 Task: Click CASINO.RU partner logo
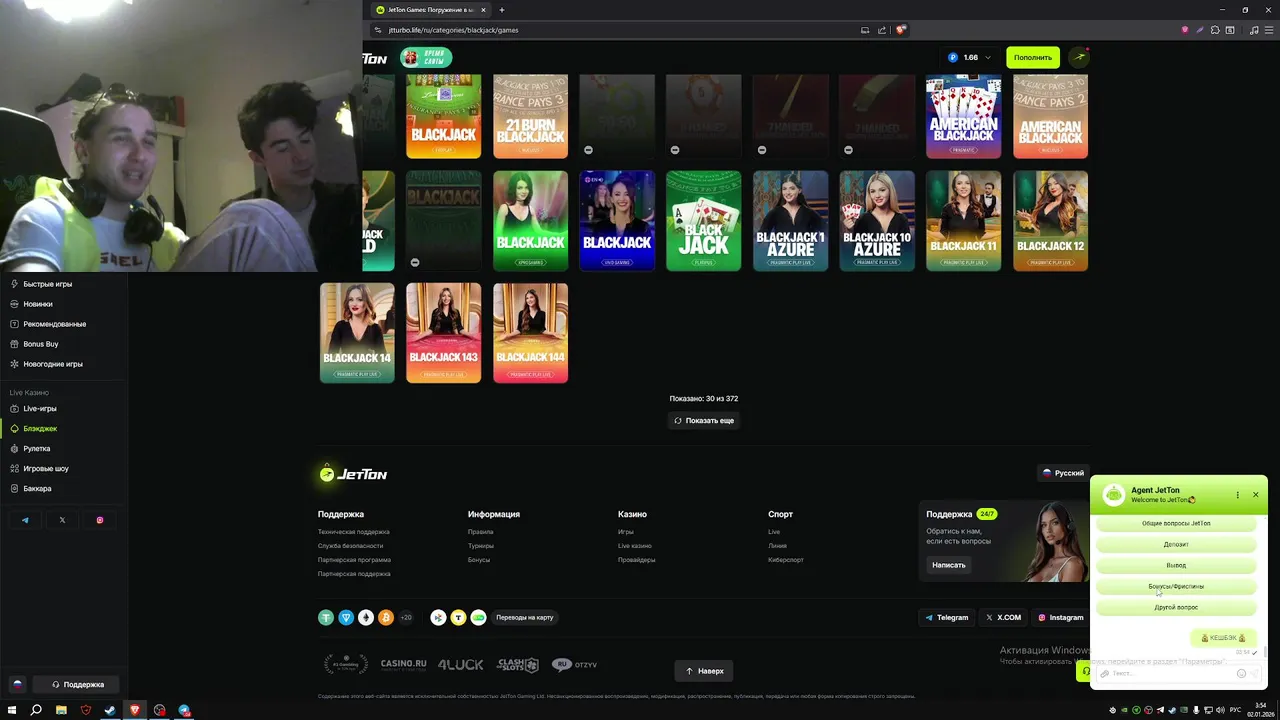tap(403, 665)
